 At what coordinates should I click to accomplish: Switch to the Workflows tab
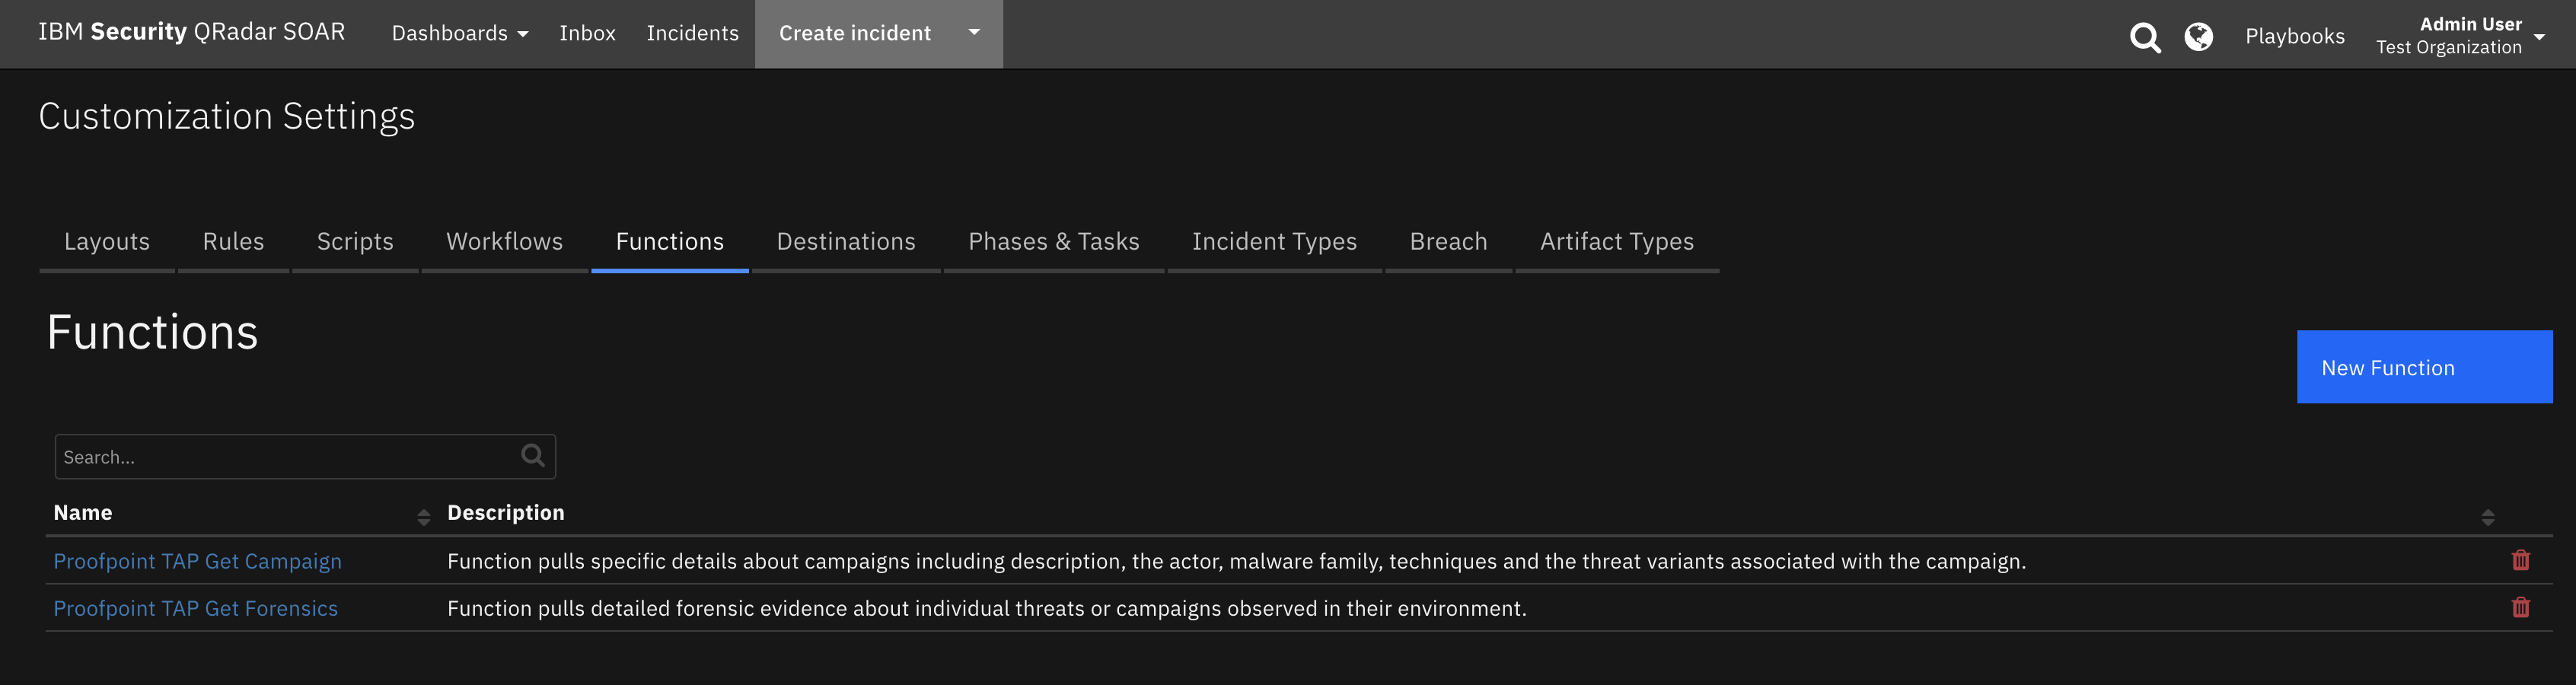(504, 242)
